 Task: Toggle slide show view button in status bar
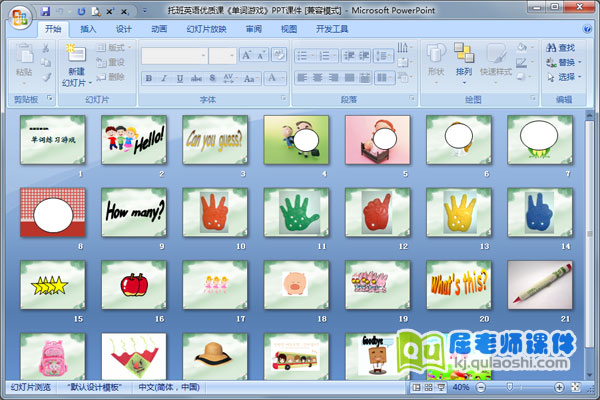coord(439,387)
